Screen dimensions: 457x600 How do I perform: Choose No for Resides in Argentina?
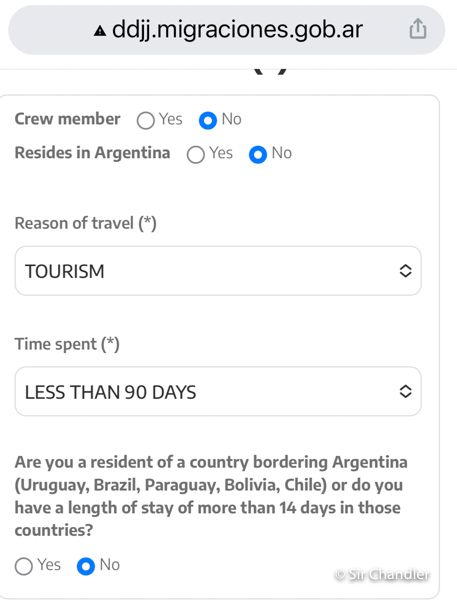pyautogui.click(x=258, y=155)
